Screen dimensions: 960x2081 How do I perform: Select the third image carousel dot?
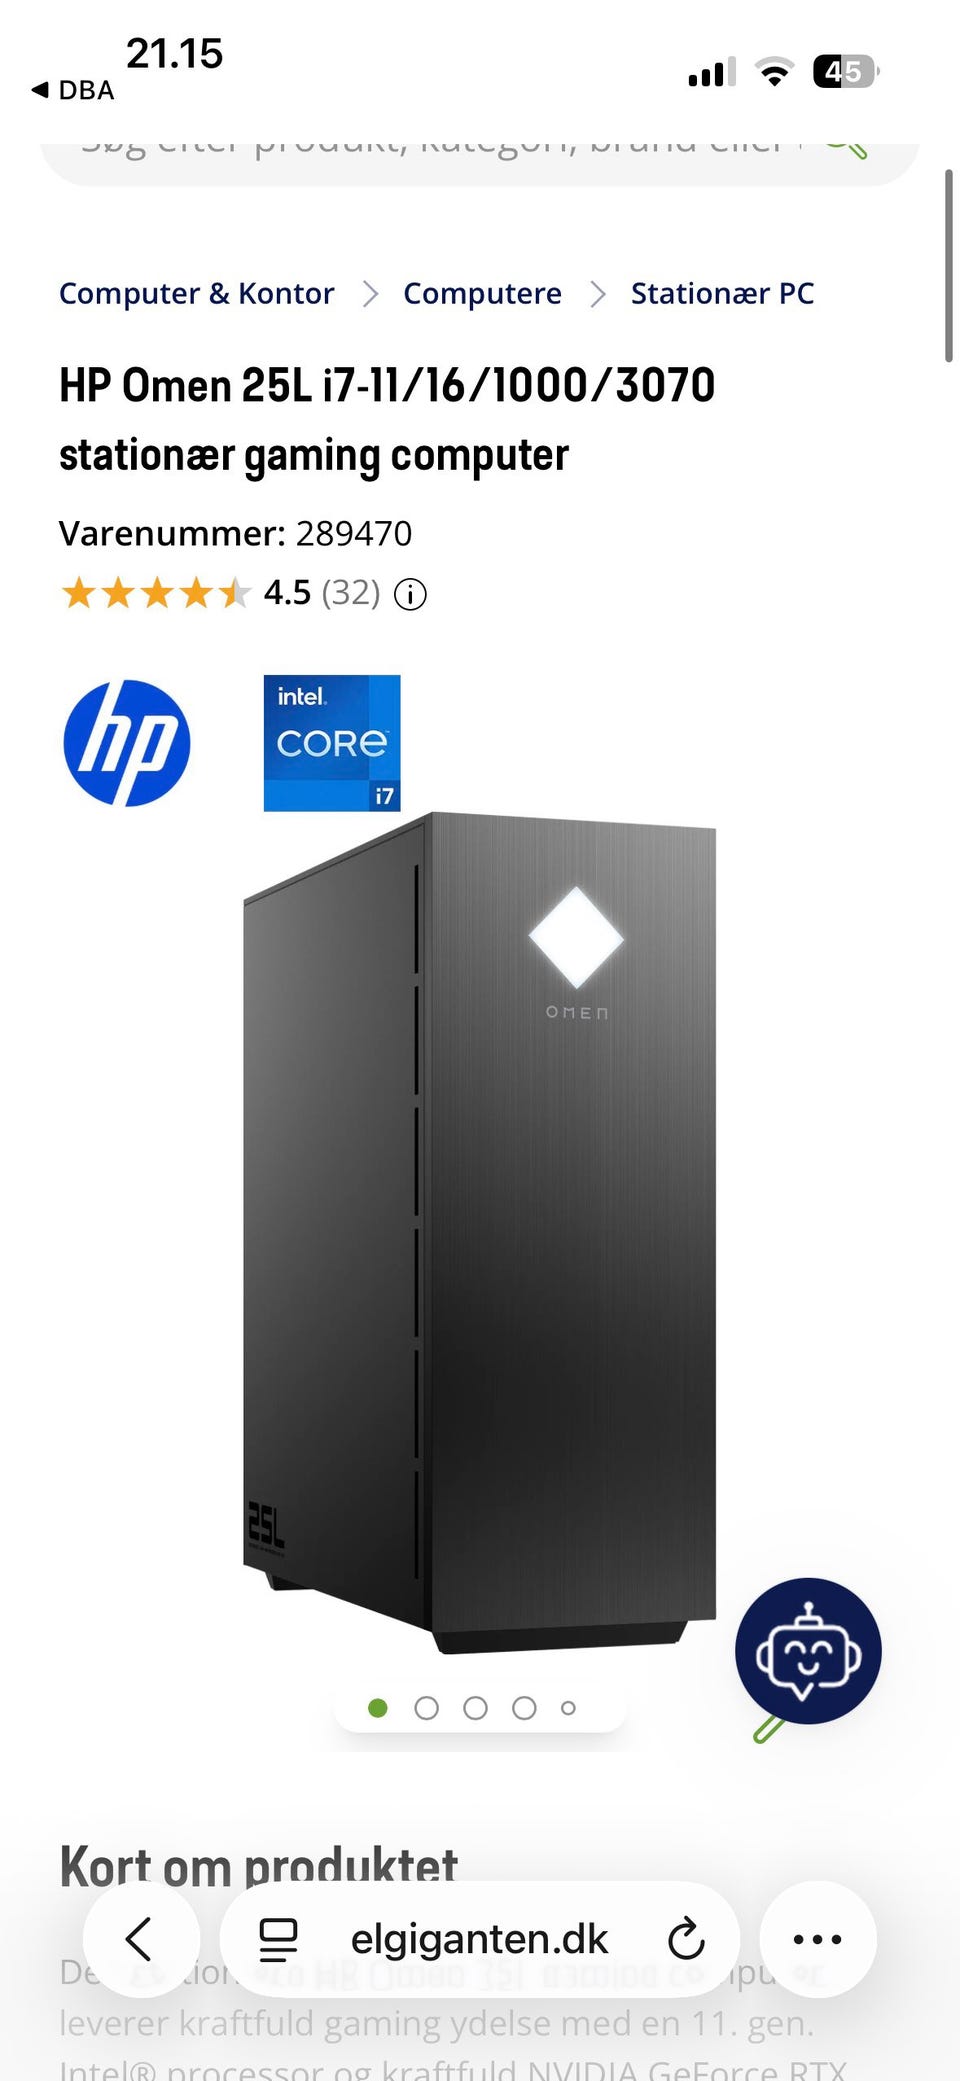coord(476,1708)
